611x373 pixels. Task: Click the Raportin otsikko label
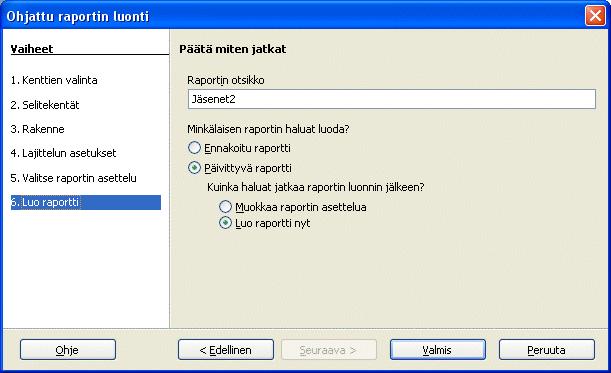226,80
